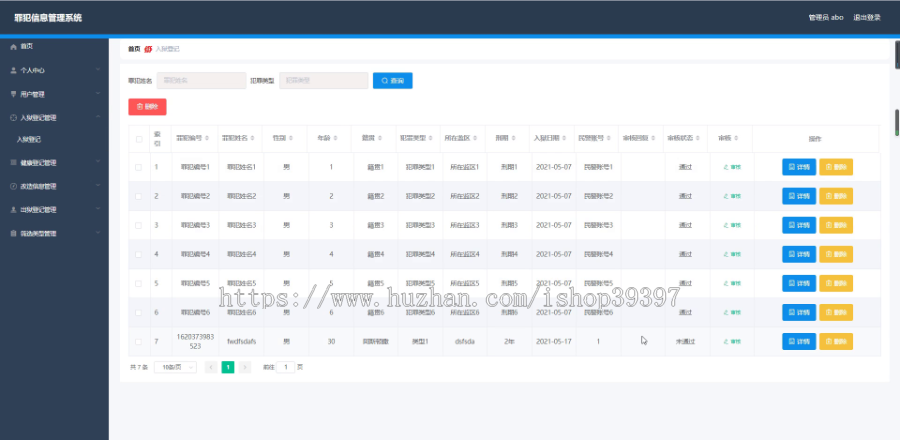Screen dimensions: 900x440
Task: Click the previous page arrow
Action: pyautogui.click(x=211, y=367)
